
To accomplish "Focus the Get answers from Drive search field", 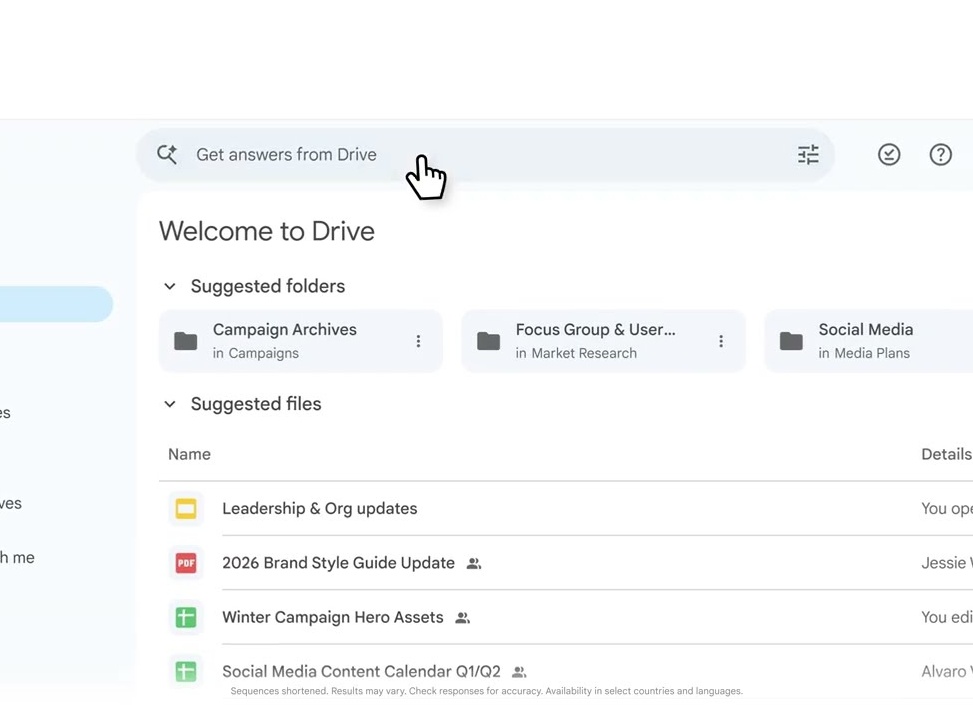I will tap(485, 154).
